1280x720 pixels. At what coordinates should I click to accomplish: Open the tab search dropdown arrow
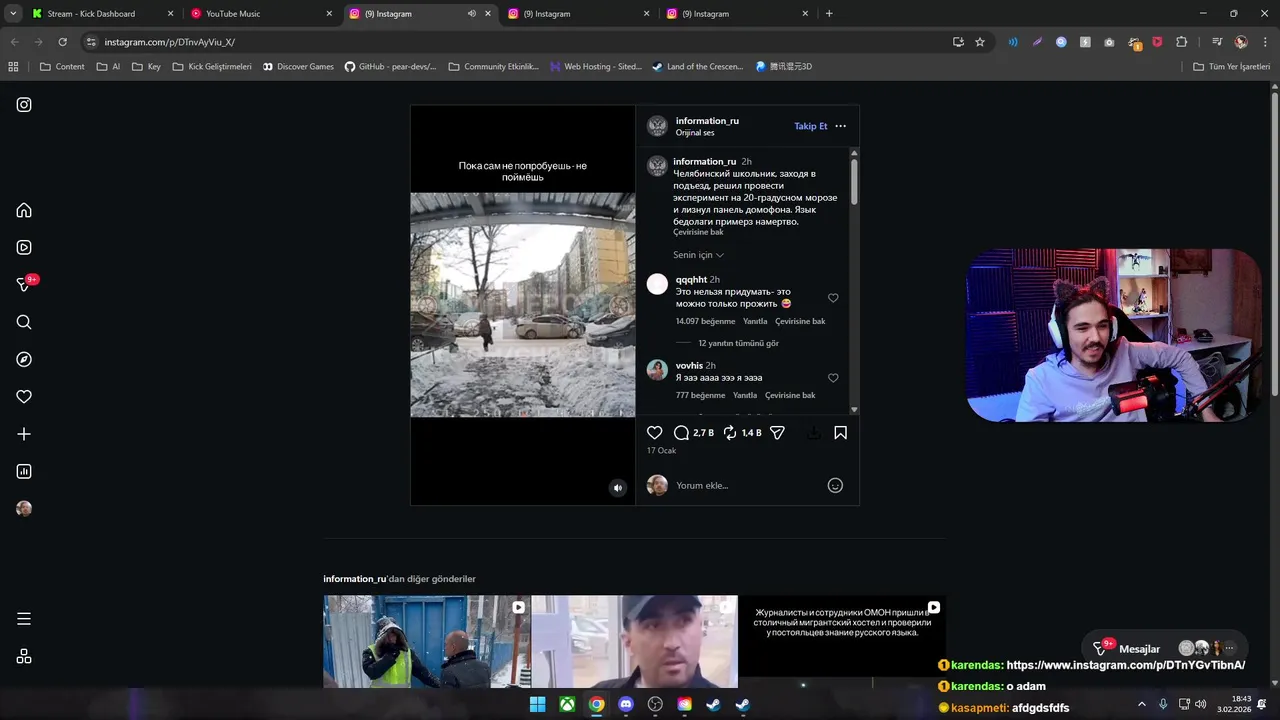coord(13,14)
